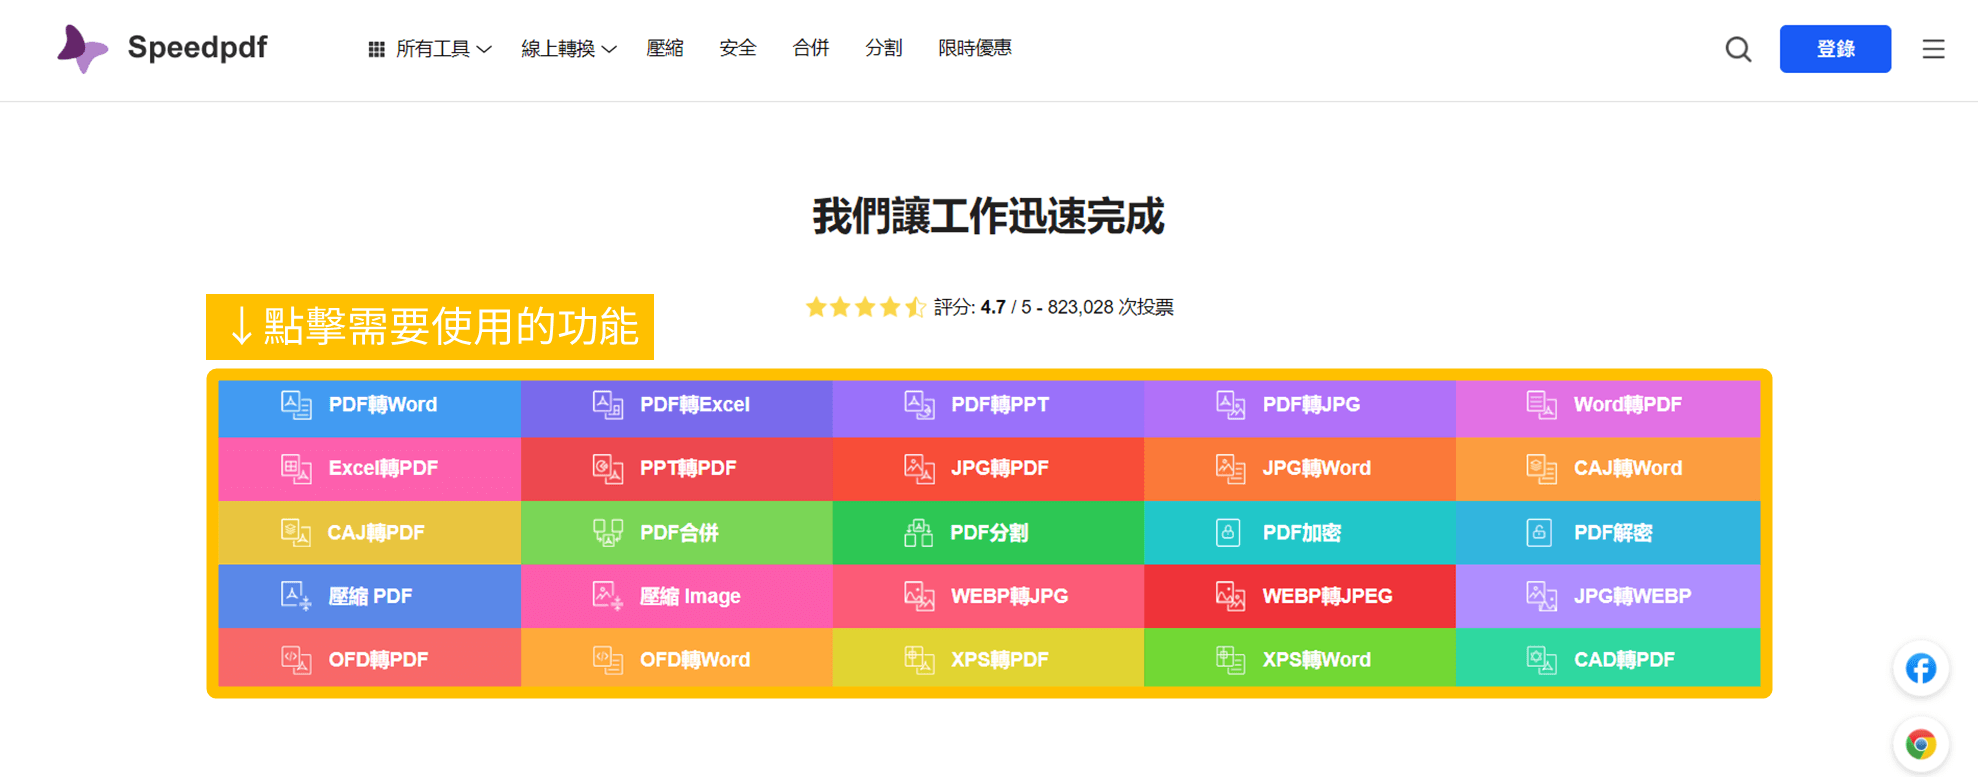
Task: Click the PDF轉Excel tile icon
Action: coord(608,405)
